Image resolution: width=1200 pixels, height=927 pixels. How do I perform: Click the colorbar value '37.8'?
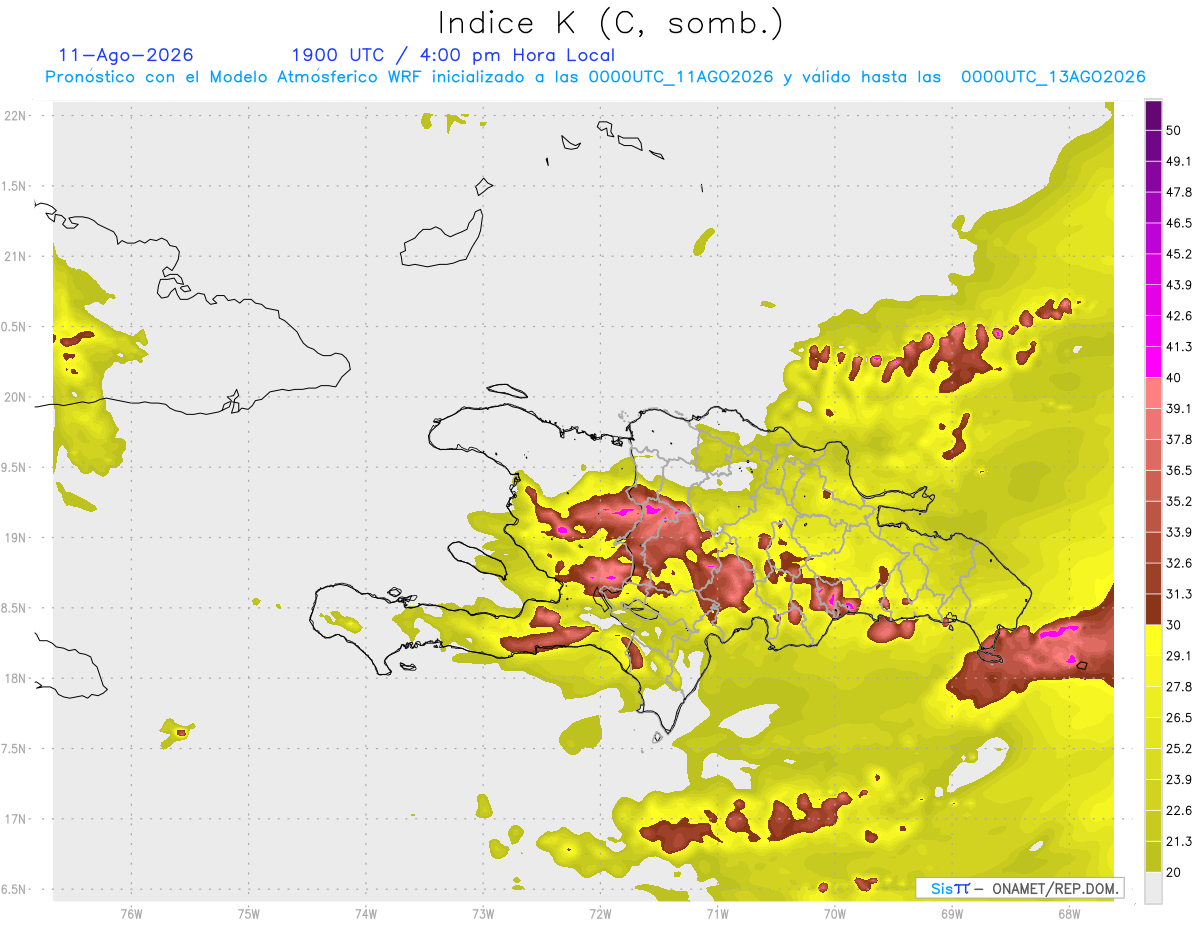coord(1179,440)
